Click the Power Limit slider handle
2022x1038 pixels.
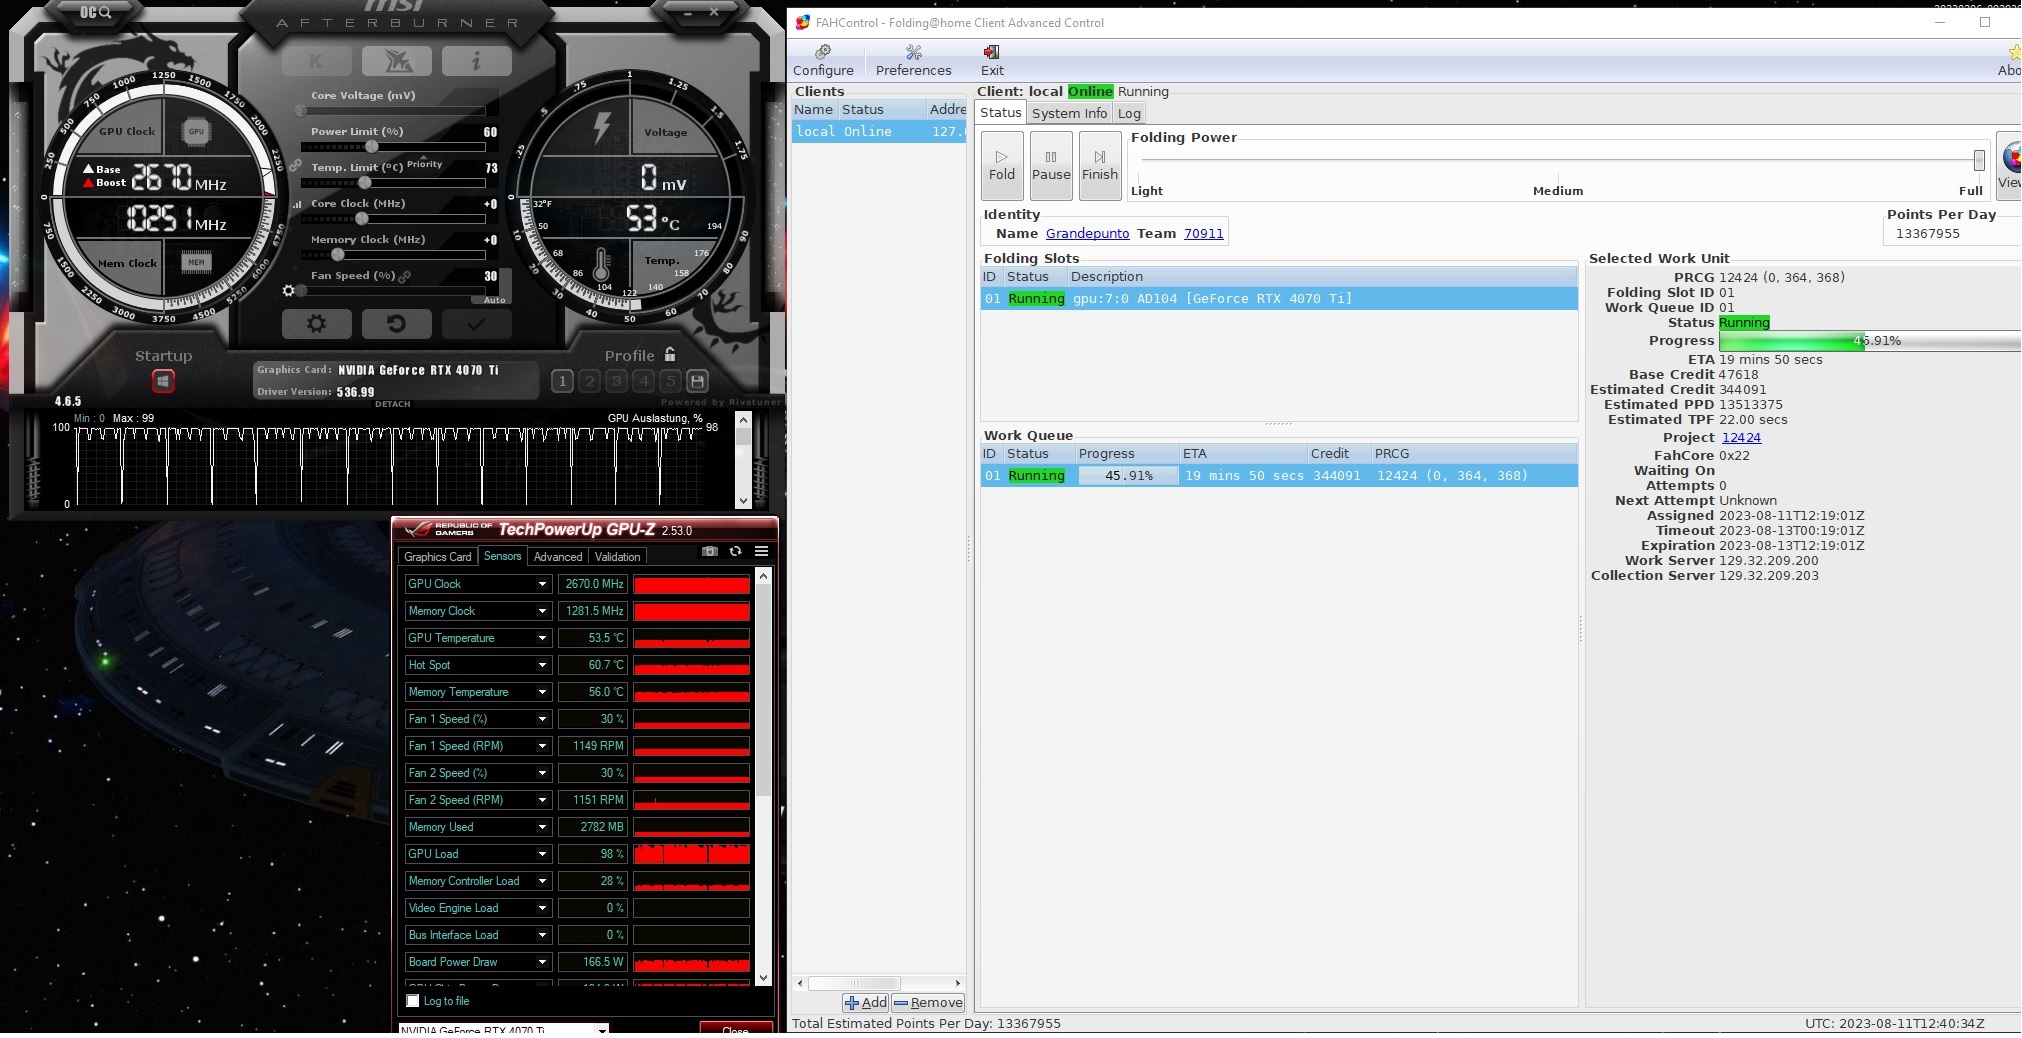coord(371,147)
